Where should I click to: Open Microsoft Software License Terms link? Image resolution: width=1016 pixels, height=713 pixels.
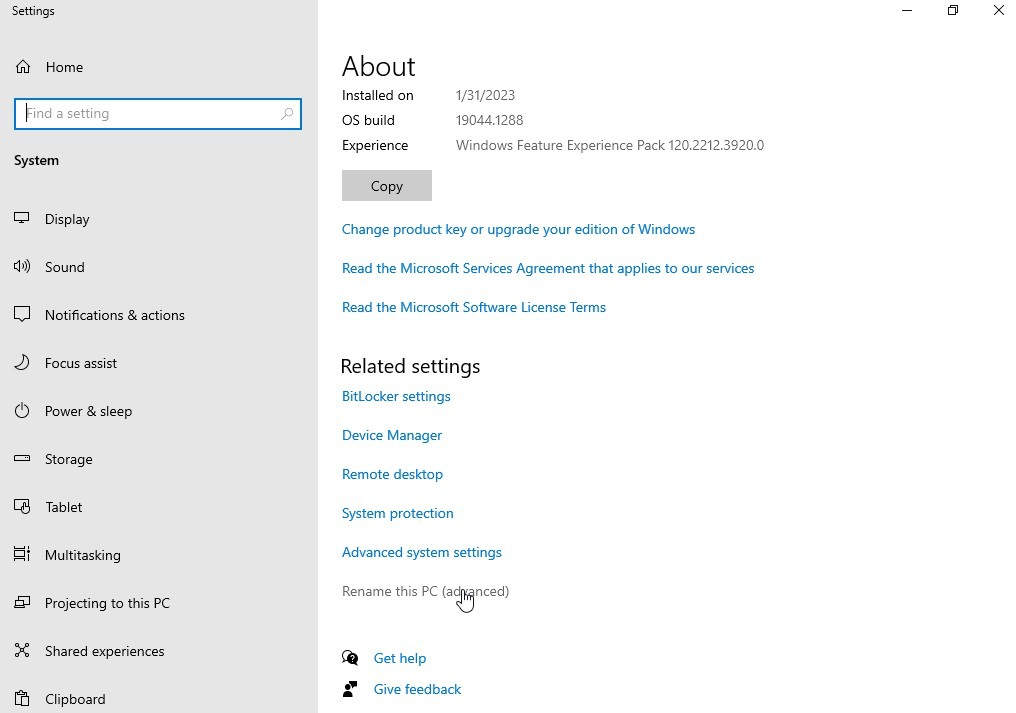pyautogui.click(x=474, y=307)
